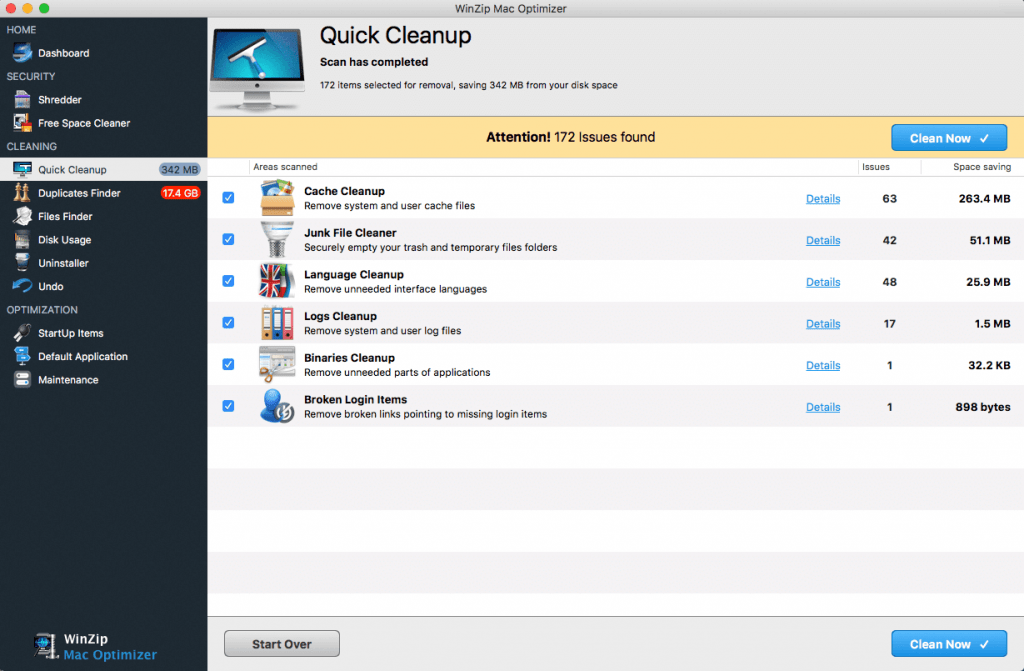The width and height of the screenshot is (1024, 671).
Task: Click the Undo arrow icon
Action: tap(22, 287)
